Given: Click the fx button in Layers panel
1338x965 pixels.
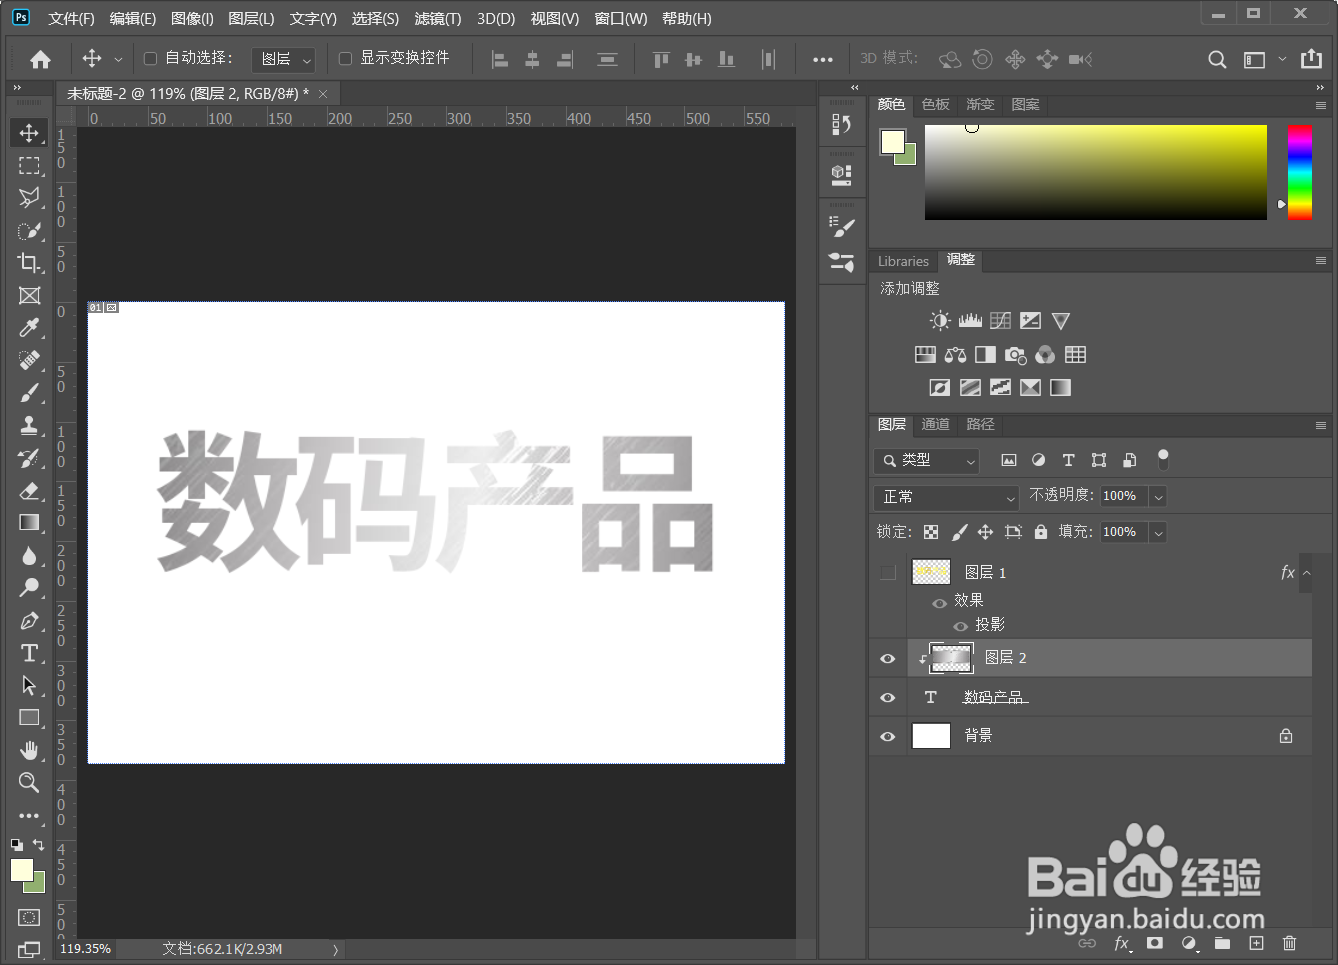Looking at the screenshot, I should [1122, 943].
